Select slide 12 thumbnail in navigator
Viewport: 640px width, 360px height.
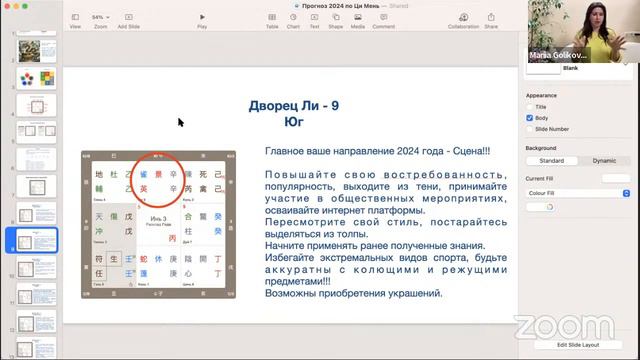pyautogui.click(x=36, y=321)
